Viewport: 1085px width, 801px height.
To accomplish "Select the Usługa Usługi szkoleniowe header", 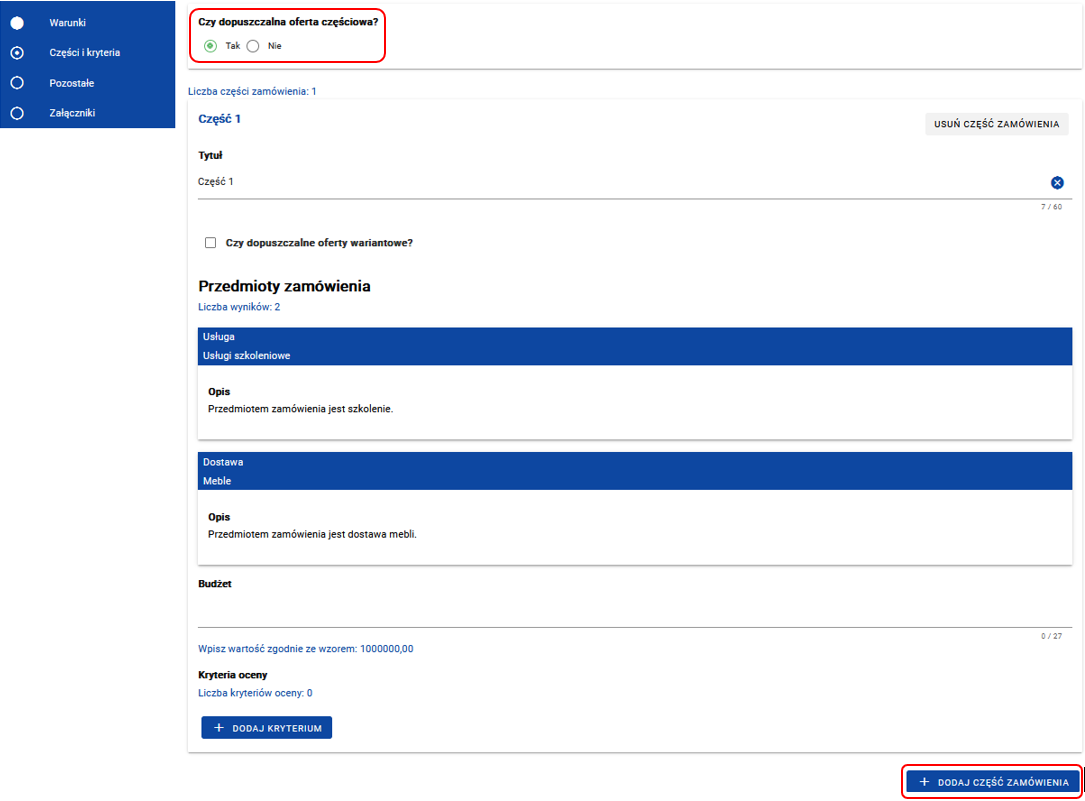I will pos(634,346).
